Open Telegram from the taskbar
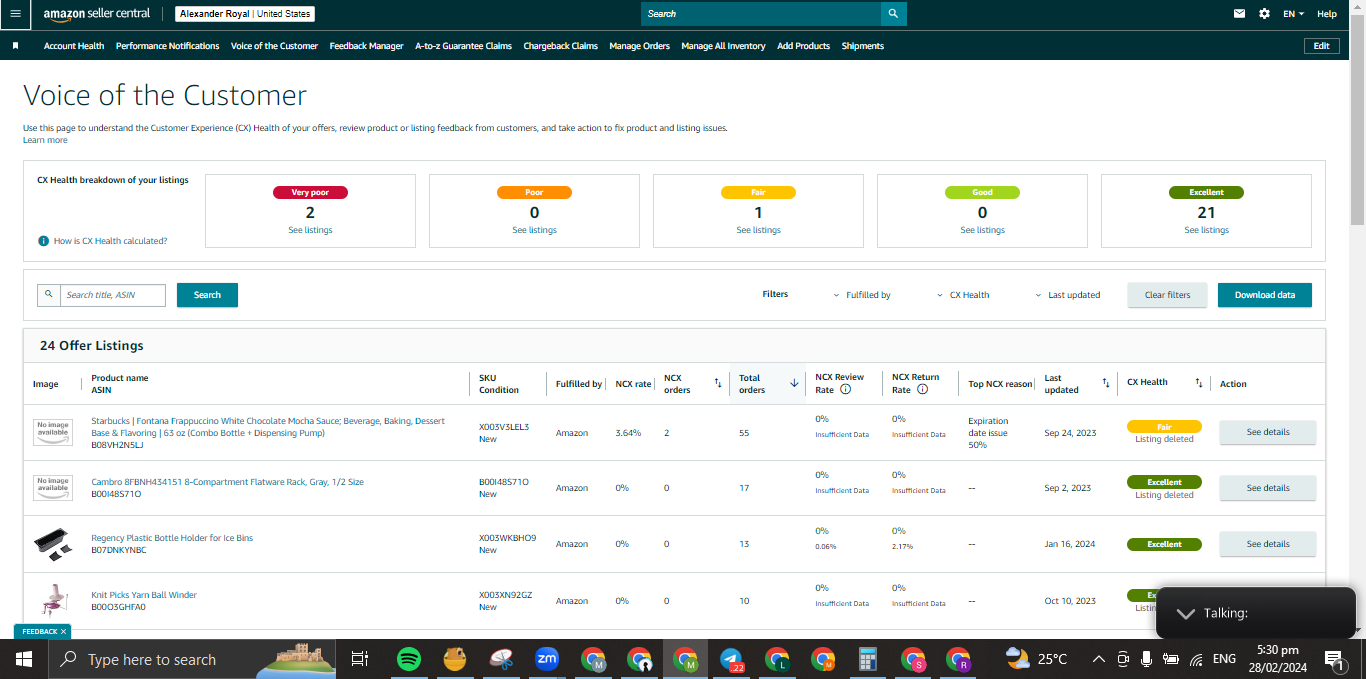The width and height of the screenshot is (1366, 679). [731, 659]
